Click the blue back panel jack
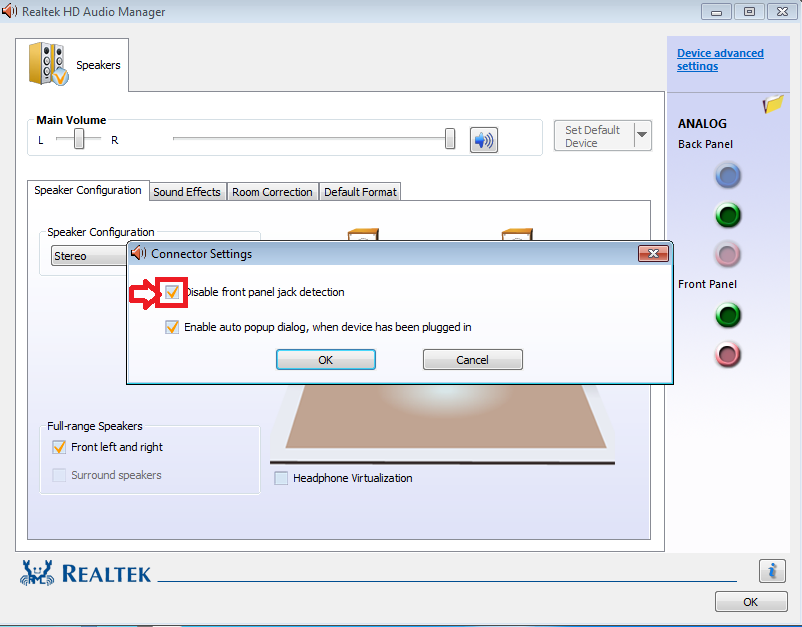 click(727, 175)
